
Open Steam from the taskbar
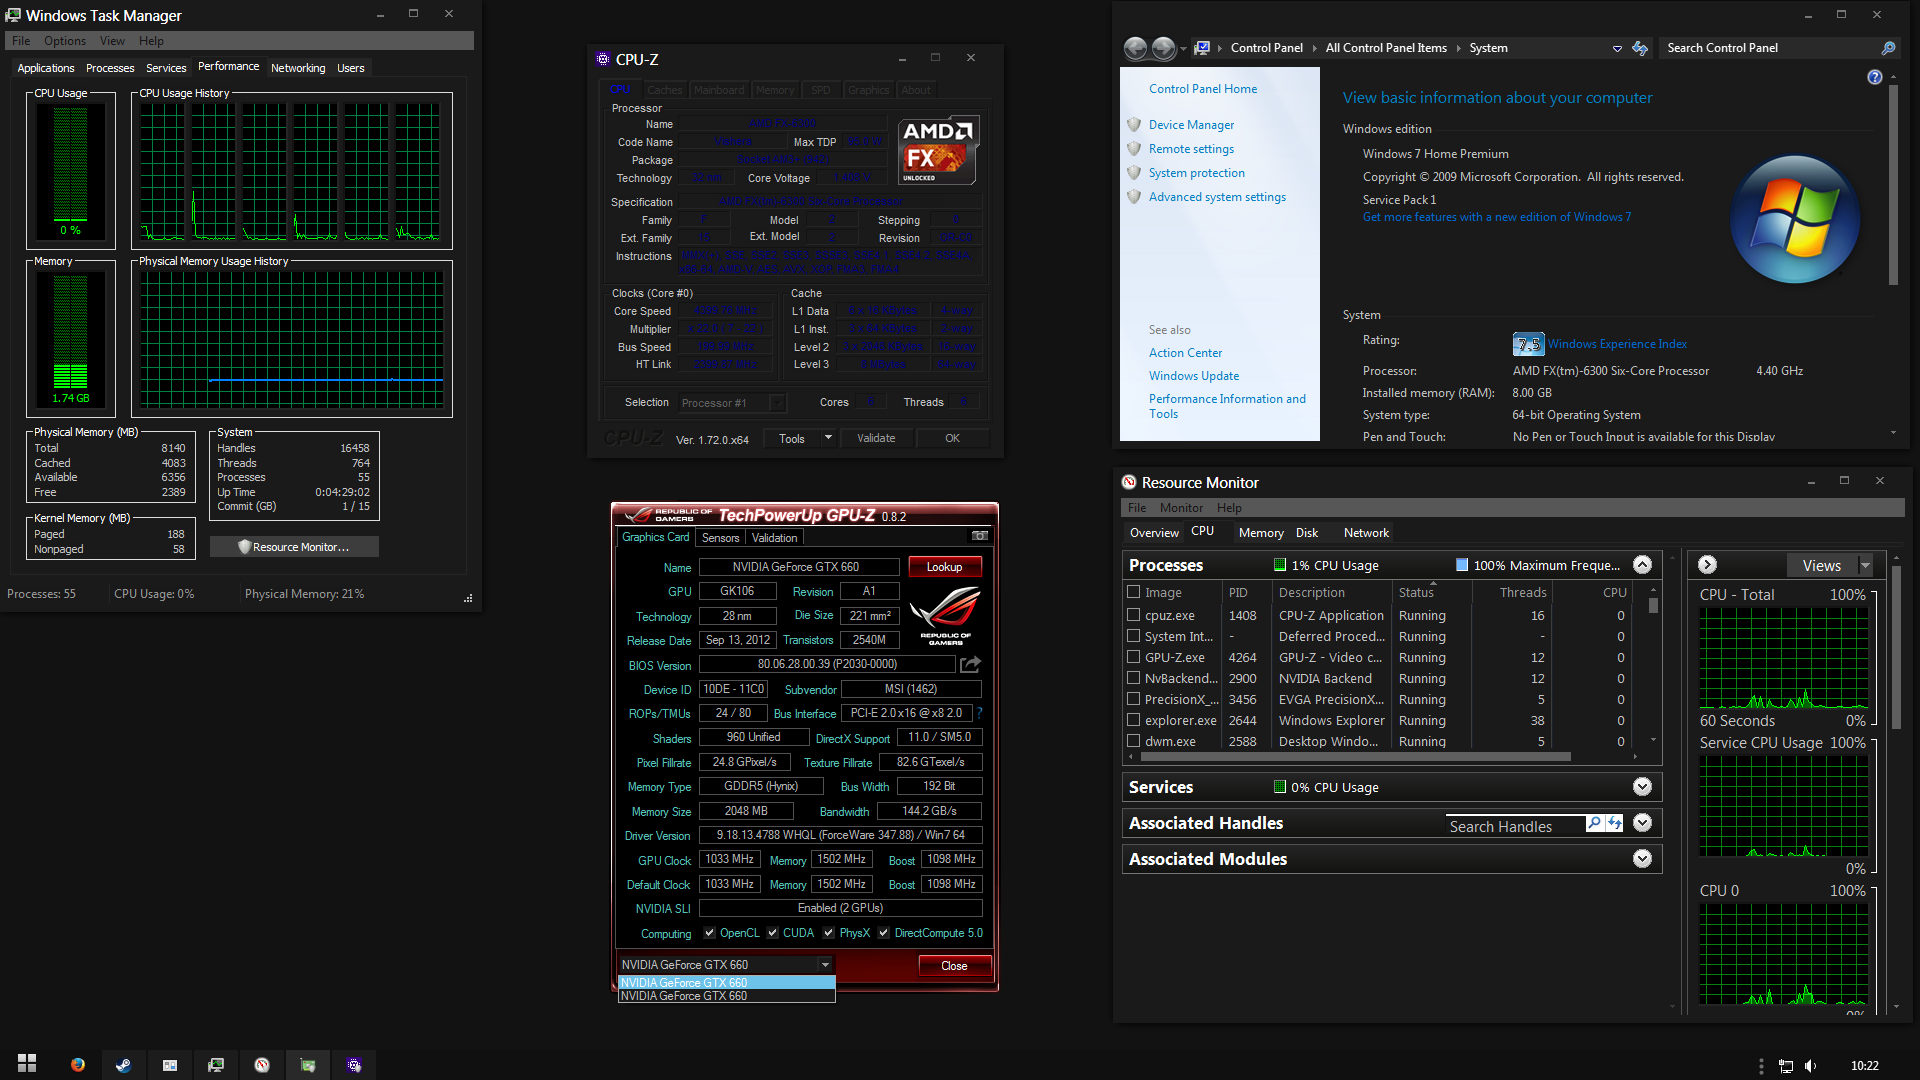point(123,1065)
